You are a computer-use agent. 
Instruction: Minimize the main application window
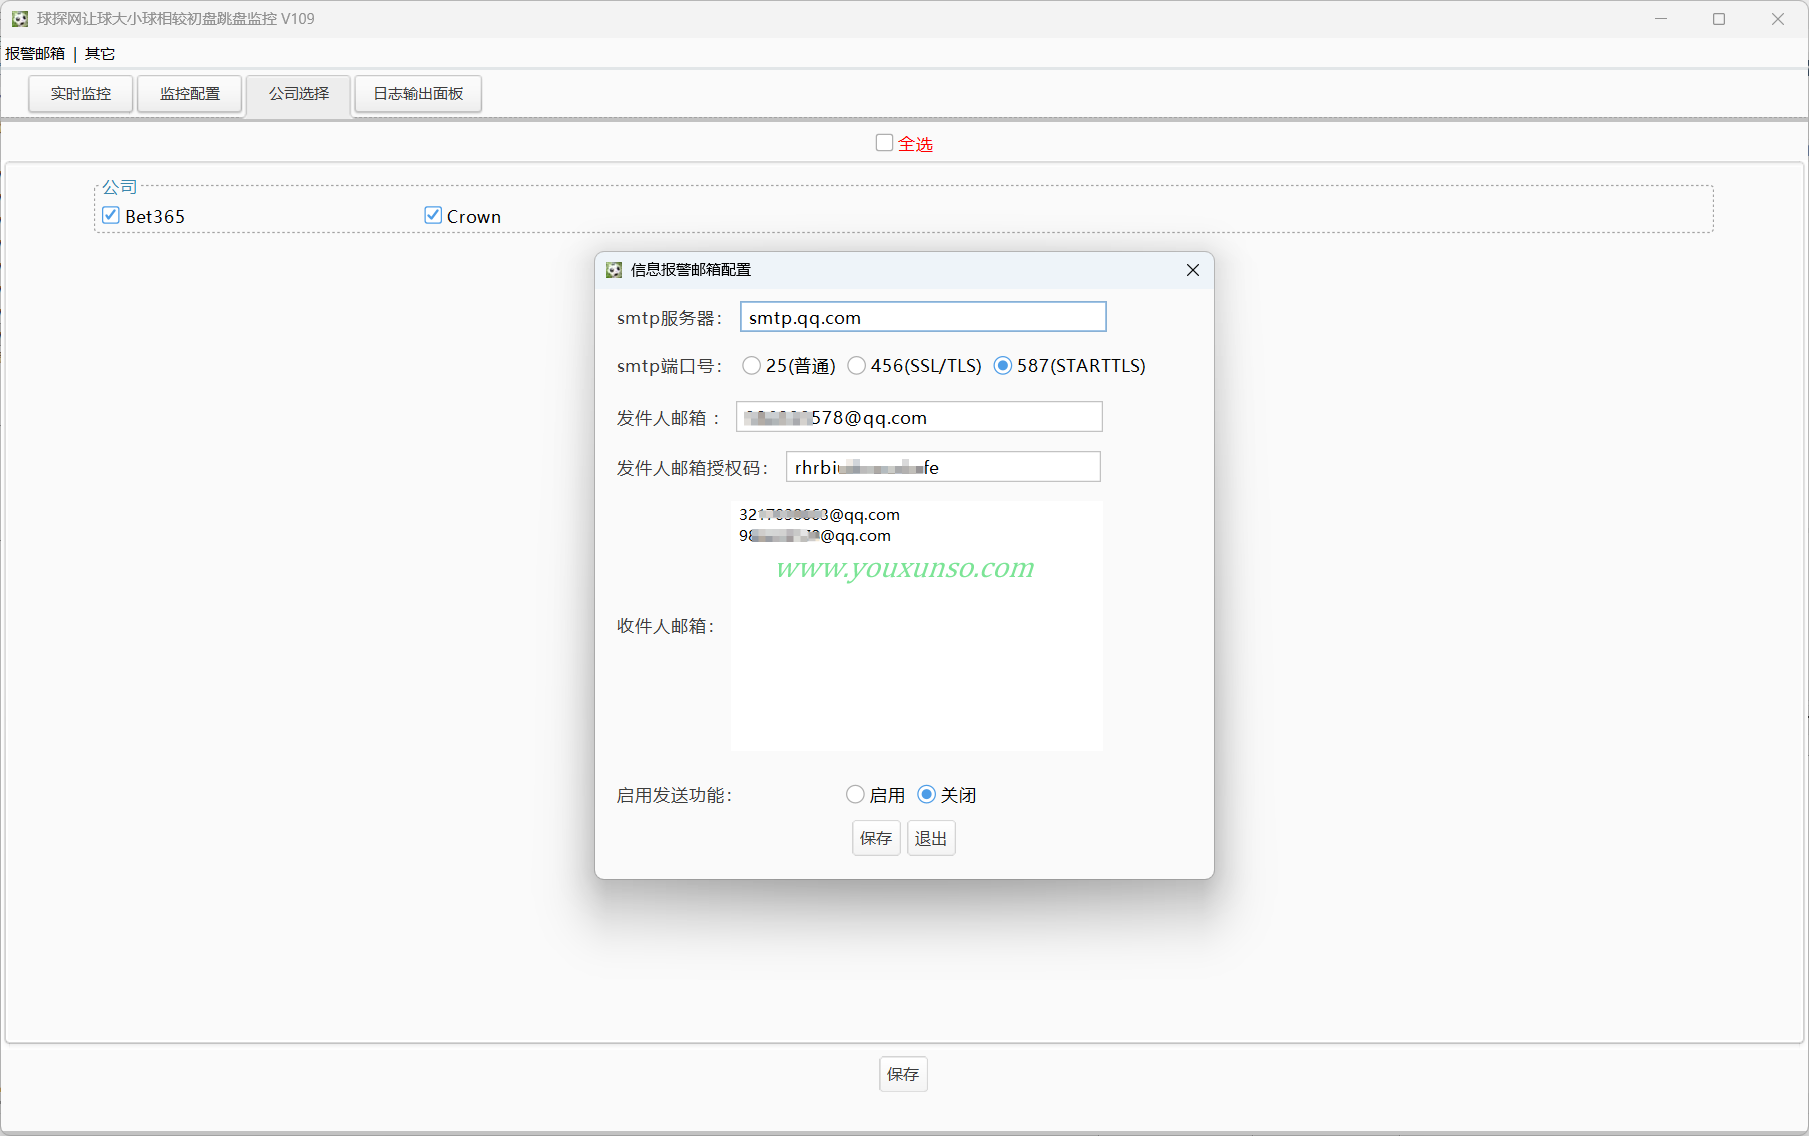coord(1661,19)
